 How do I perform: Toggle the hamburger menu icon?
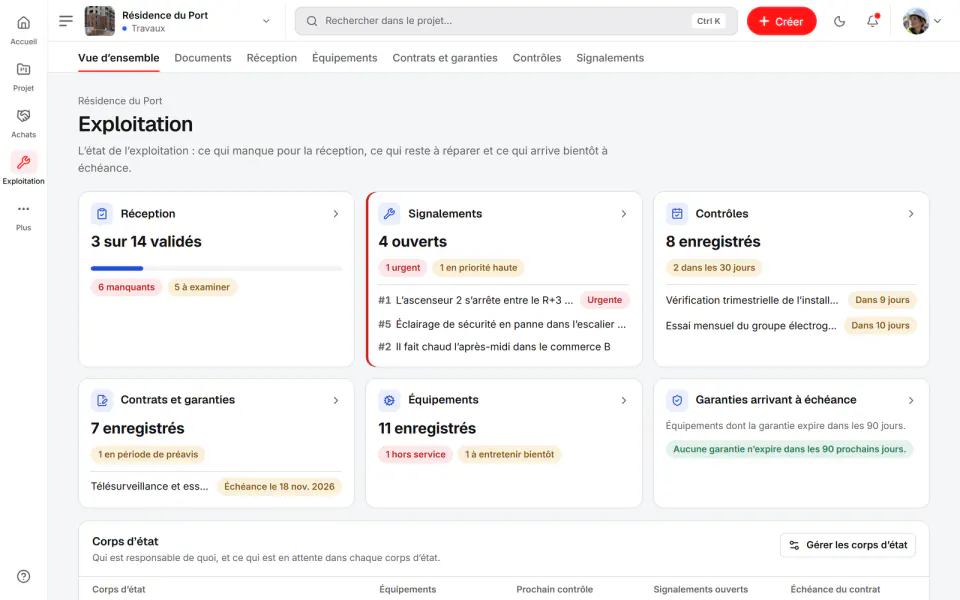[x=66, y=21]
